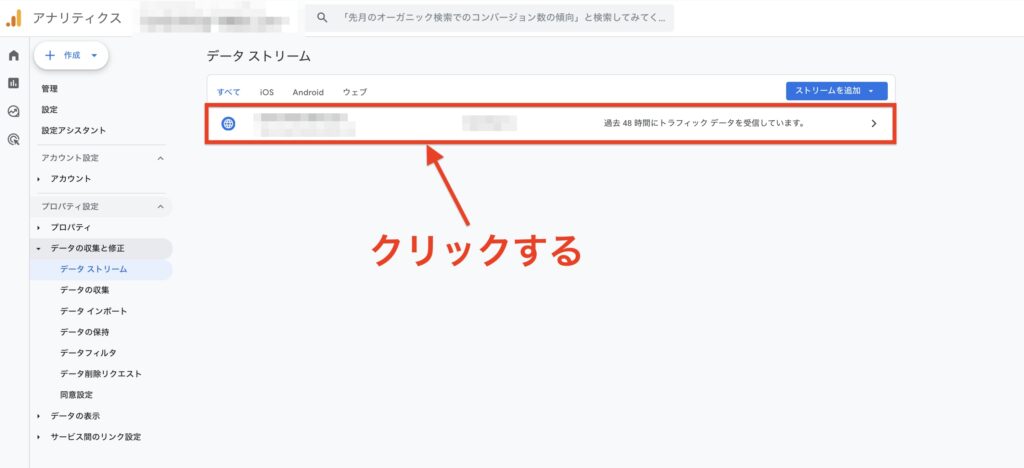Open 設定アシスタント in sidebar
Screen dimensions: 1024x468
(x=73, y=130)
